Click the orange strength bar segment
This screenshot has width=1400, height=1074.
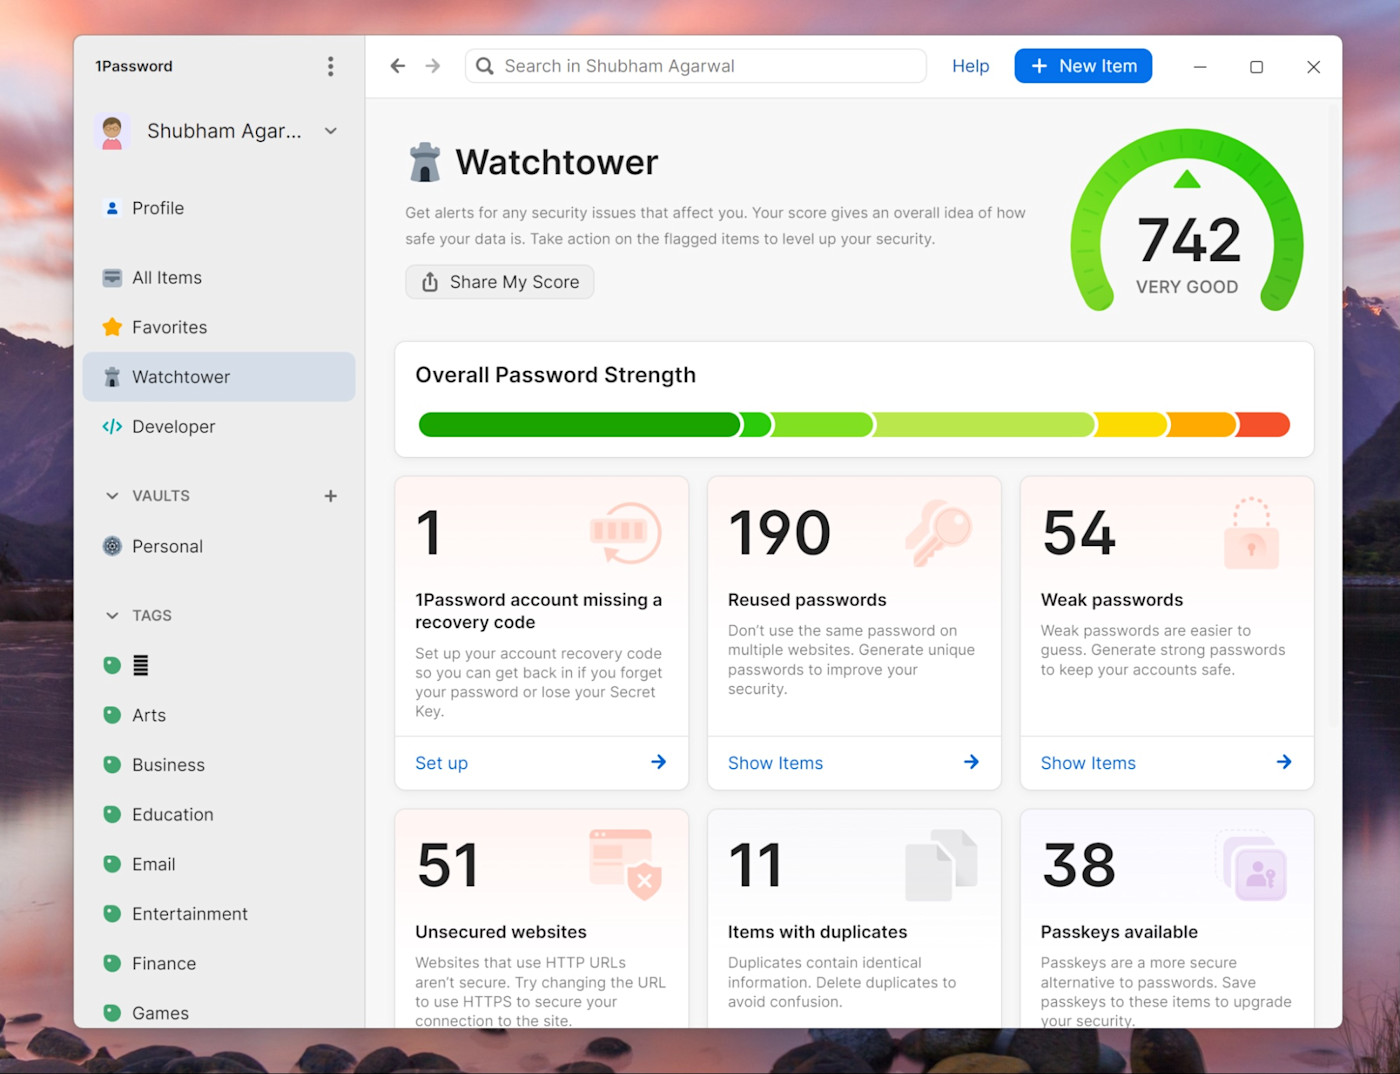point(1203,425)
